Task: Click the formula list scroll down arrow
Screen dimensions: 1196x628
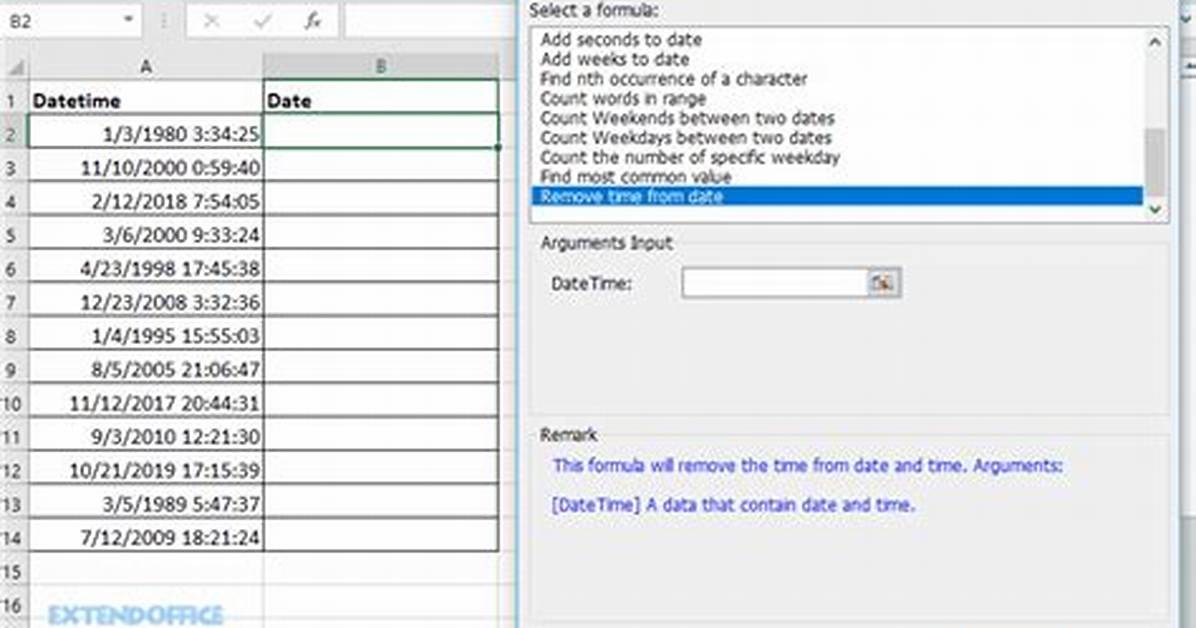Action: [x=1156, y=208]
